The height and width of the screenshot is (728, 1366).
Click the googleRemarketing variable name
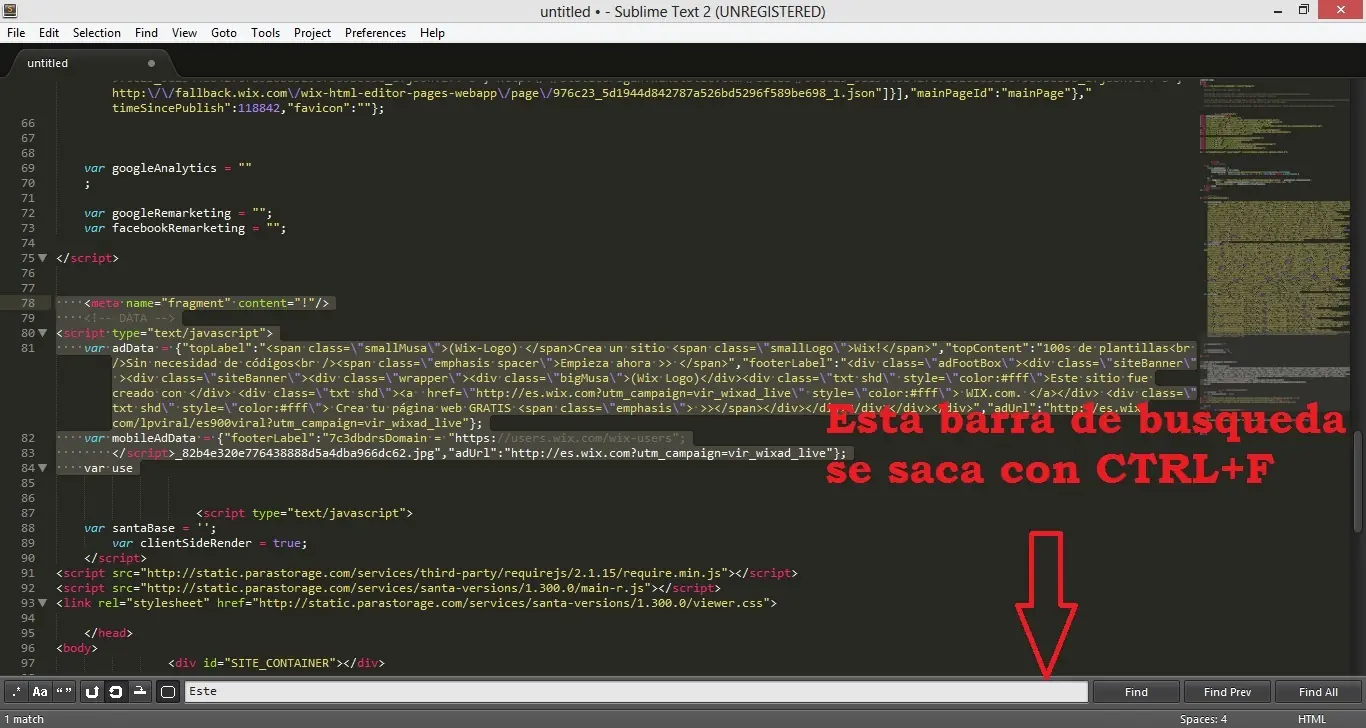click(171, 213)
